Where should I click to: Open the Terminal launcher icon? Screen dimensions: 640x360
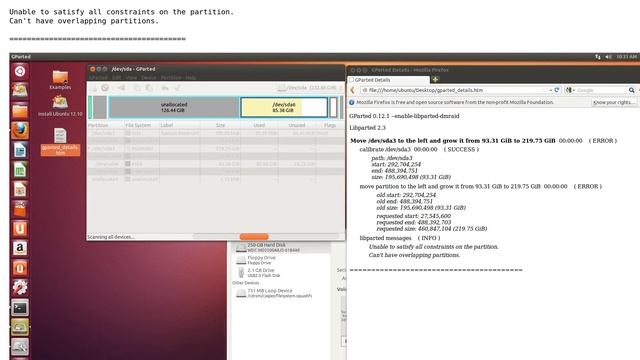click(20, 308)
